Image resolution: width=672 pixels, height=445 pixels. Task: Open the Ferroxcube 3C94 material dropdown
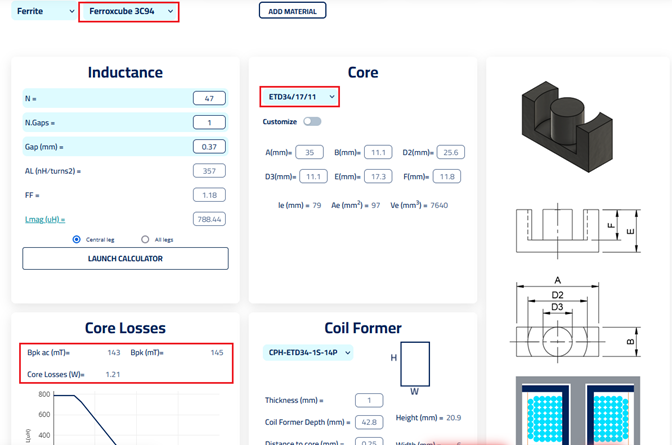pyautogui.click(x=131, y=11)
